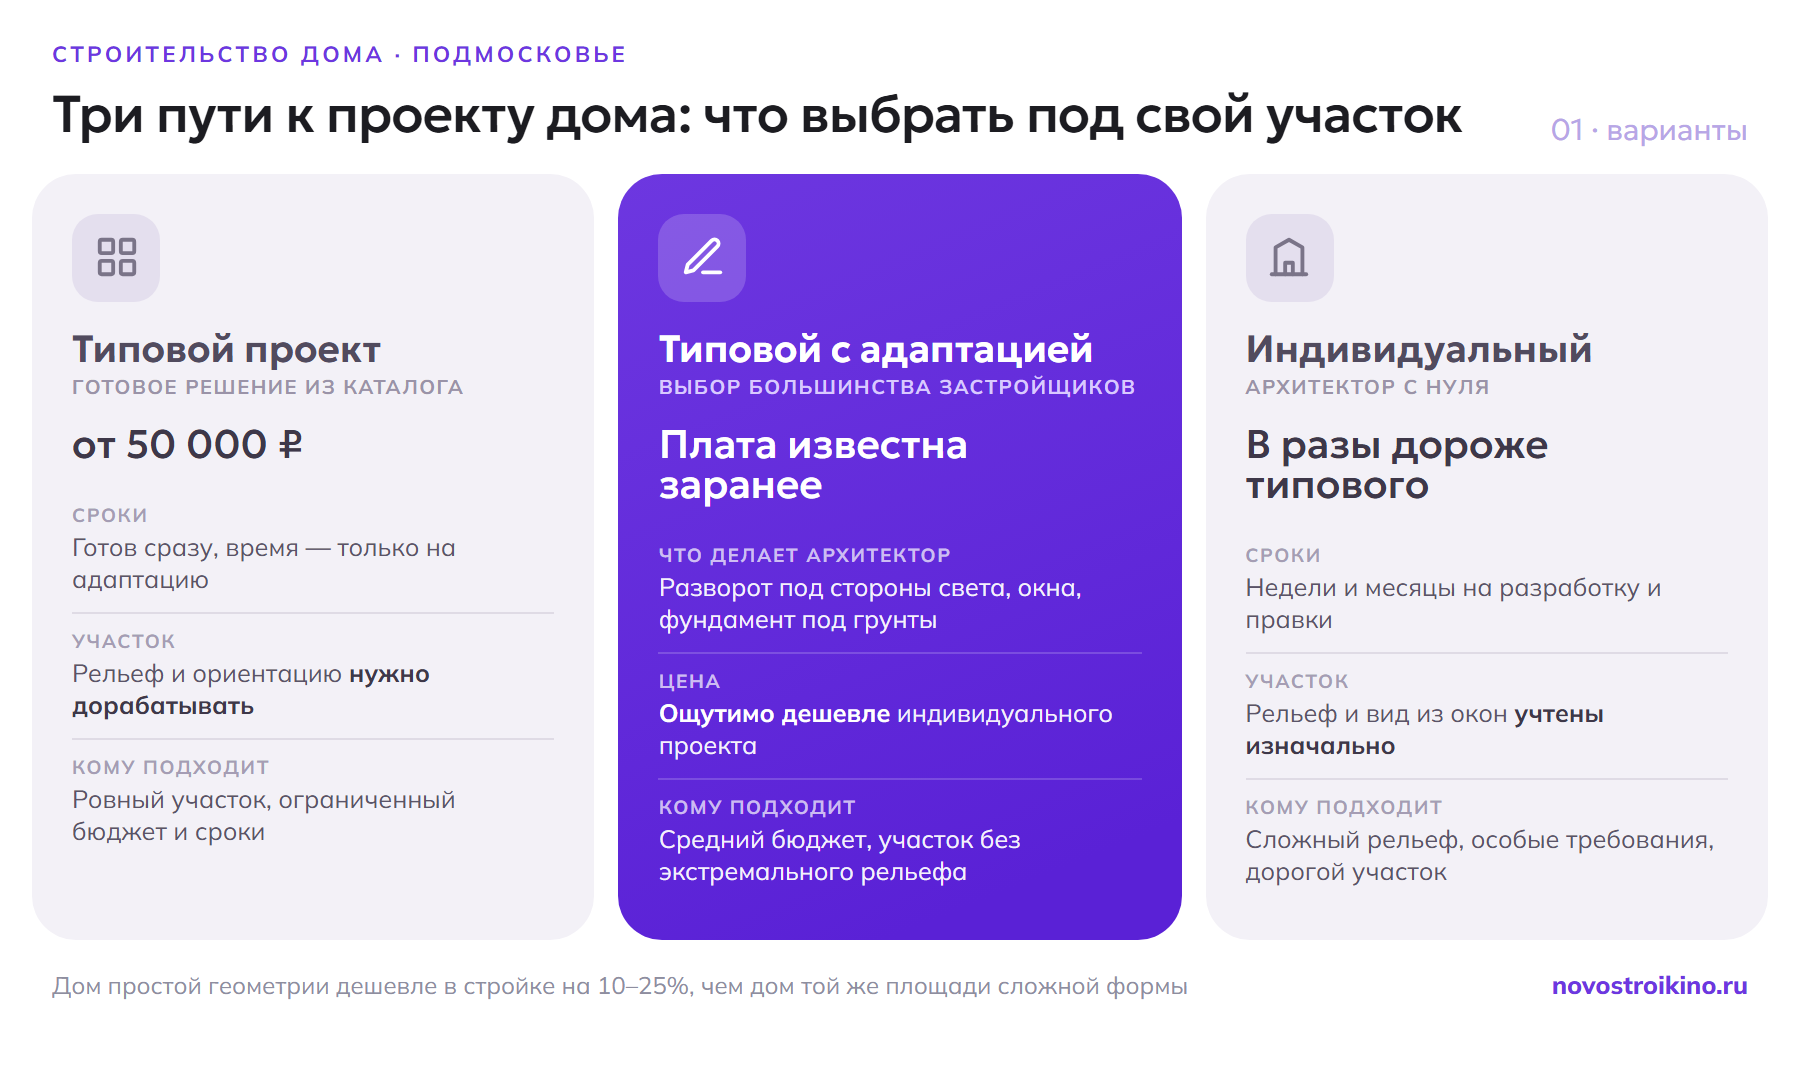
Task: Select the heading Индивидуальный
Action: (1418, 350)
